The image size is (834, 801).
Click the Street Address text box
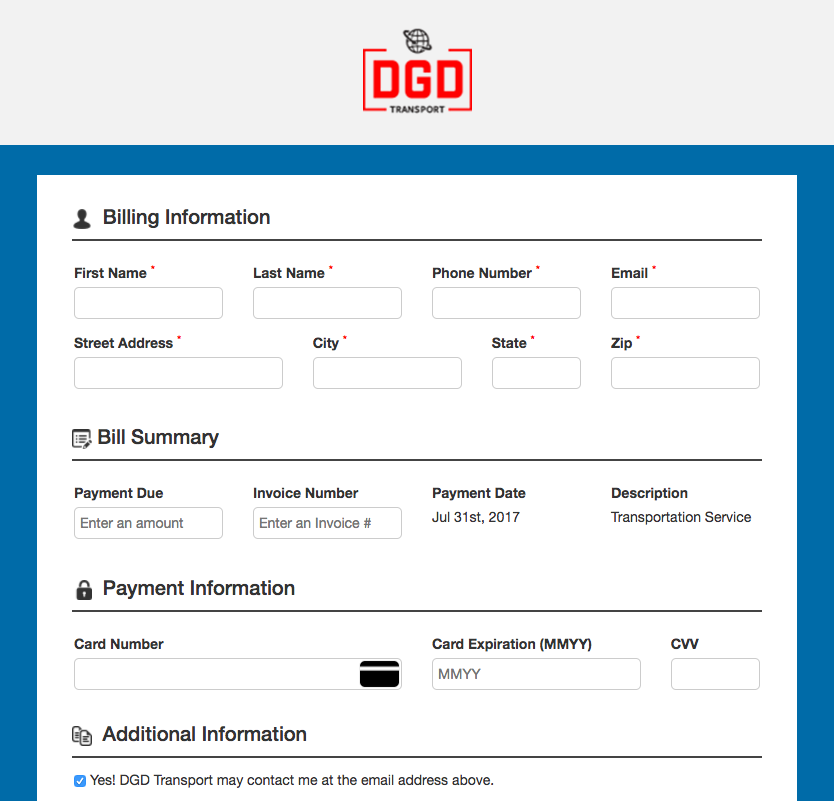[x=178, y=373]
